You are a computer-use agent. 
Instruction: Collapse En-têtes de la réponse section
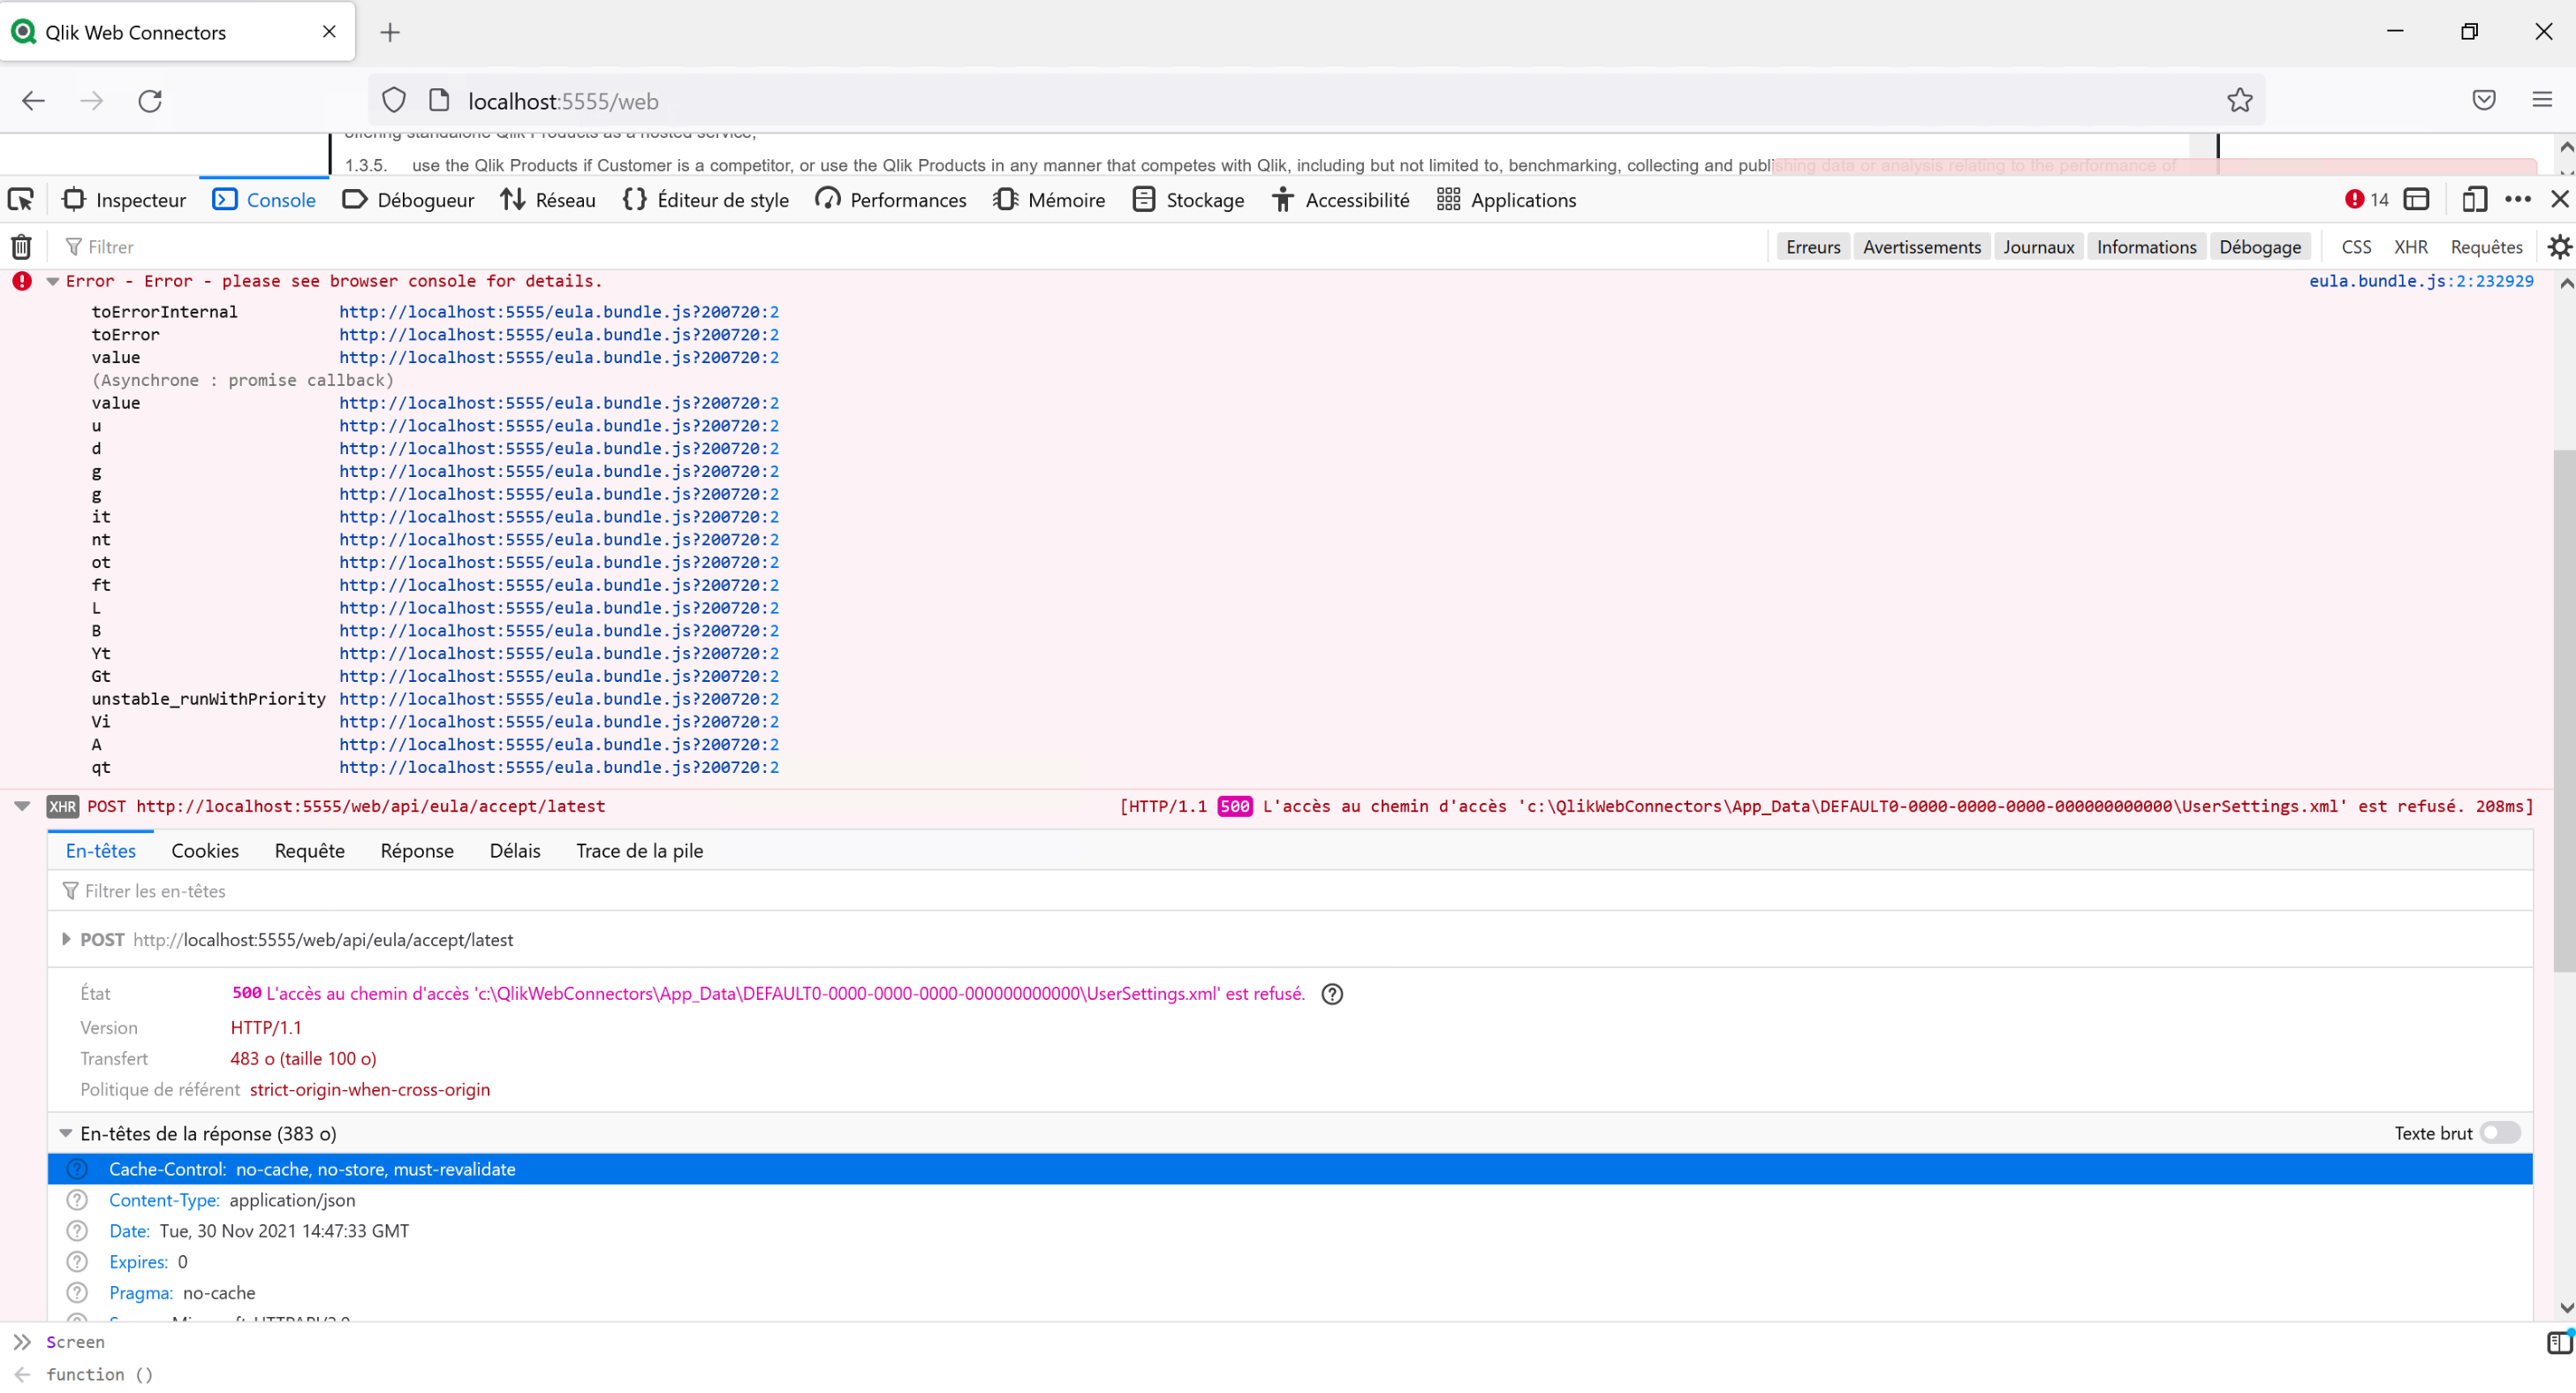coord(66,1133)
